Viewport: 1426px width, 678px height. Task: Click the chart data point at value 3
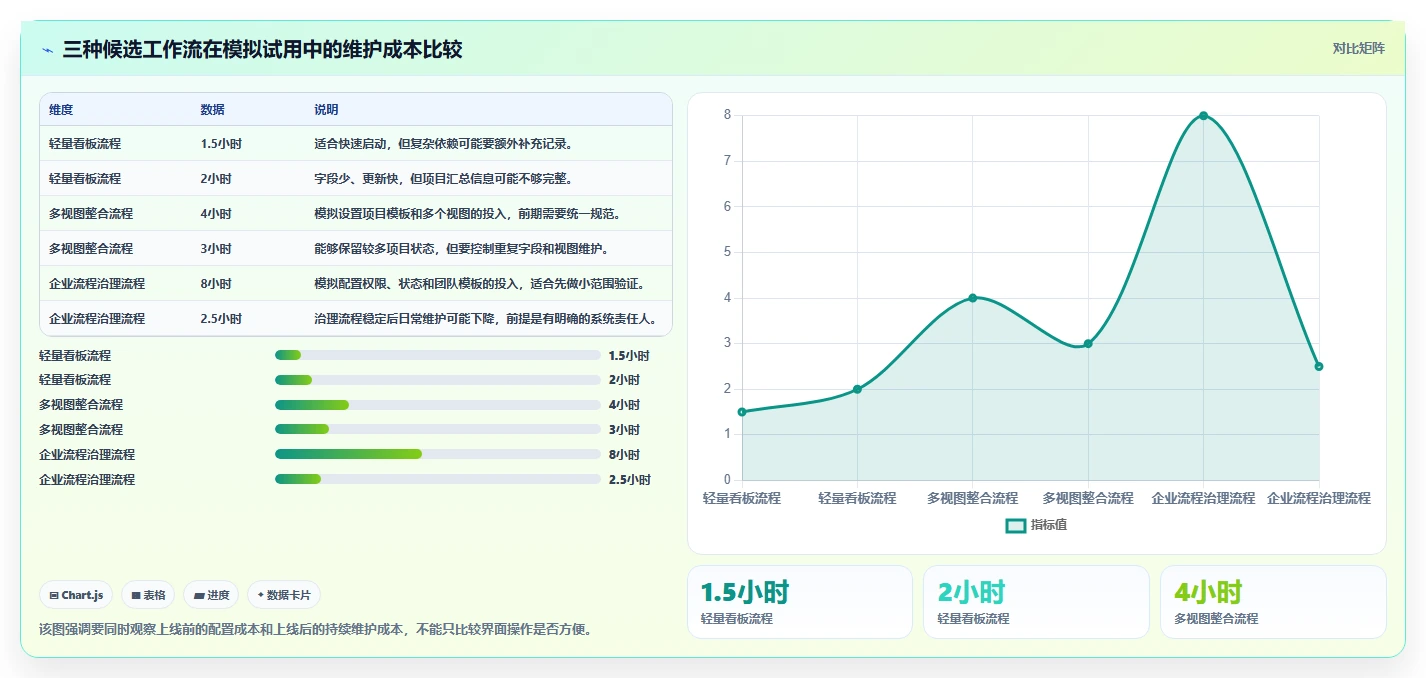pos(1088,343)
